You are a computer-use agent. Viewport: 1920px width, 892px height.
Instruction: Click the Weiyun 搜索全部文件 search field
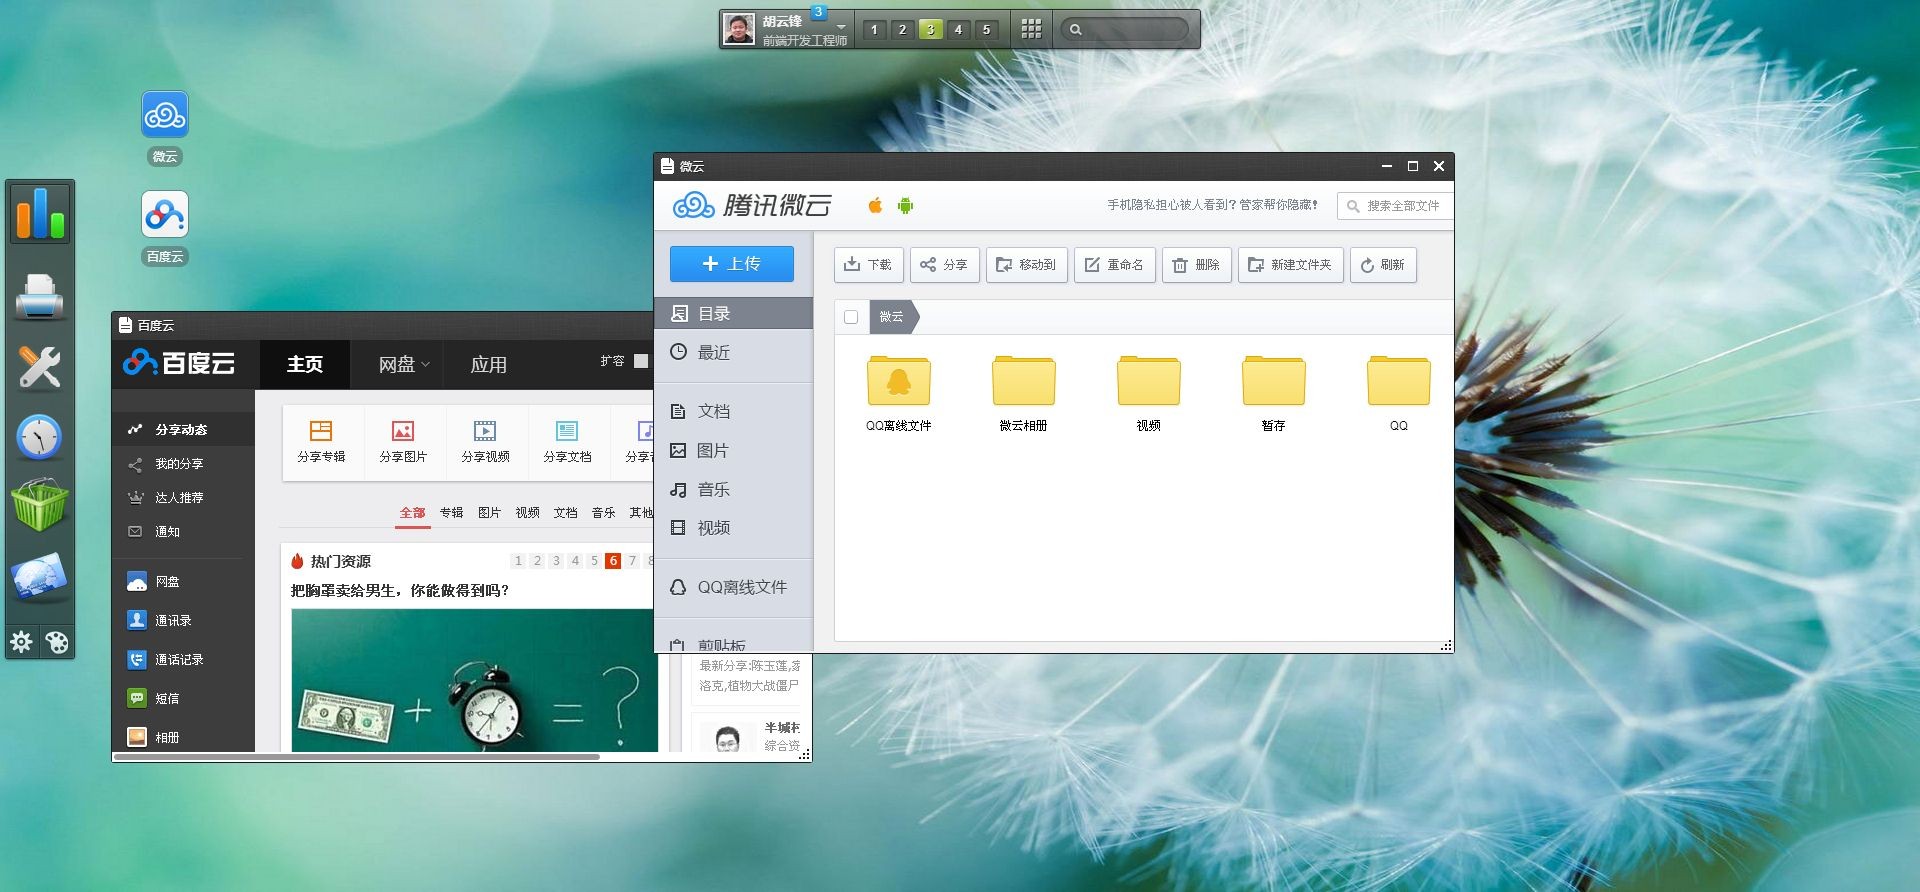tap(1395, 206)
